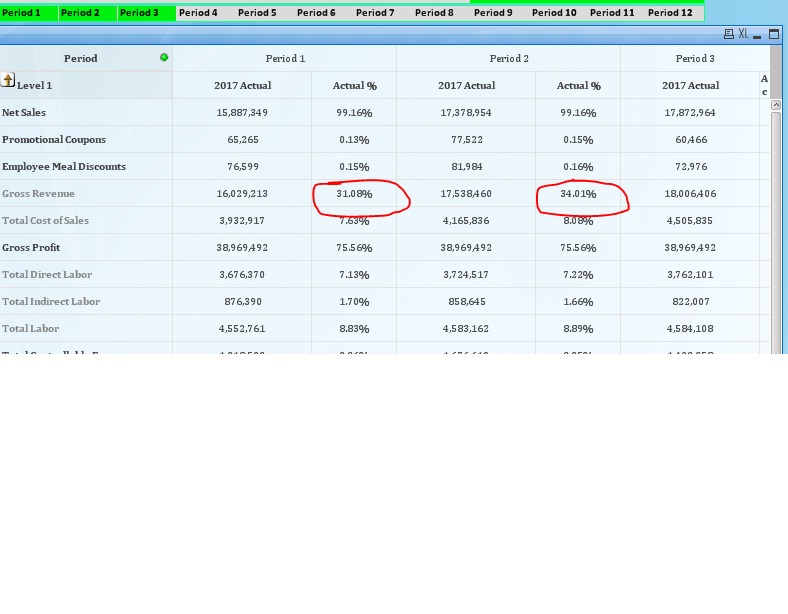Click the 16,029,213 Gross Revenue value
The image size is (788, 614).
coord(242,193)
